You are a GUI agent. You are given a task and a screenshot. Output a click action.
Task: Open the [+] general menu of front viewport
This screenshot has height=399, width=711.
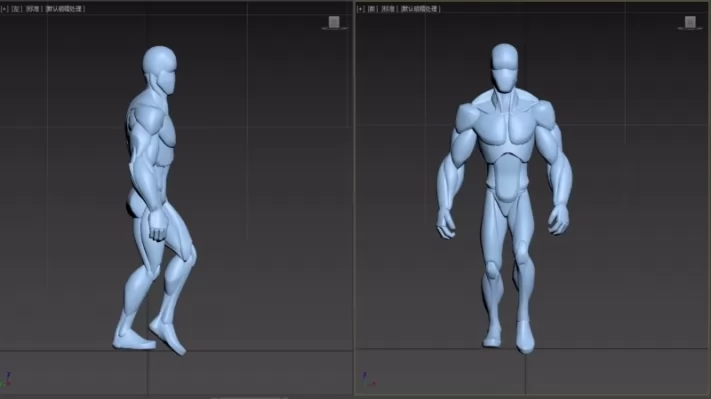pos(361,9)
